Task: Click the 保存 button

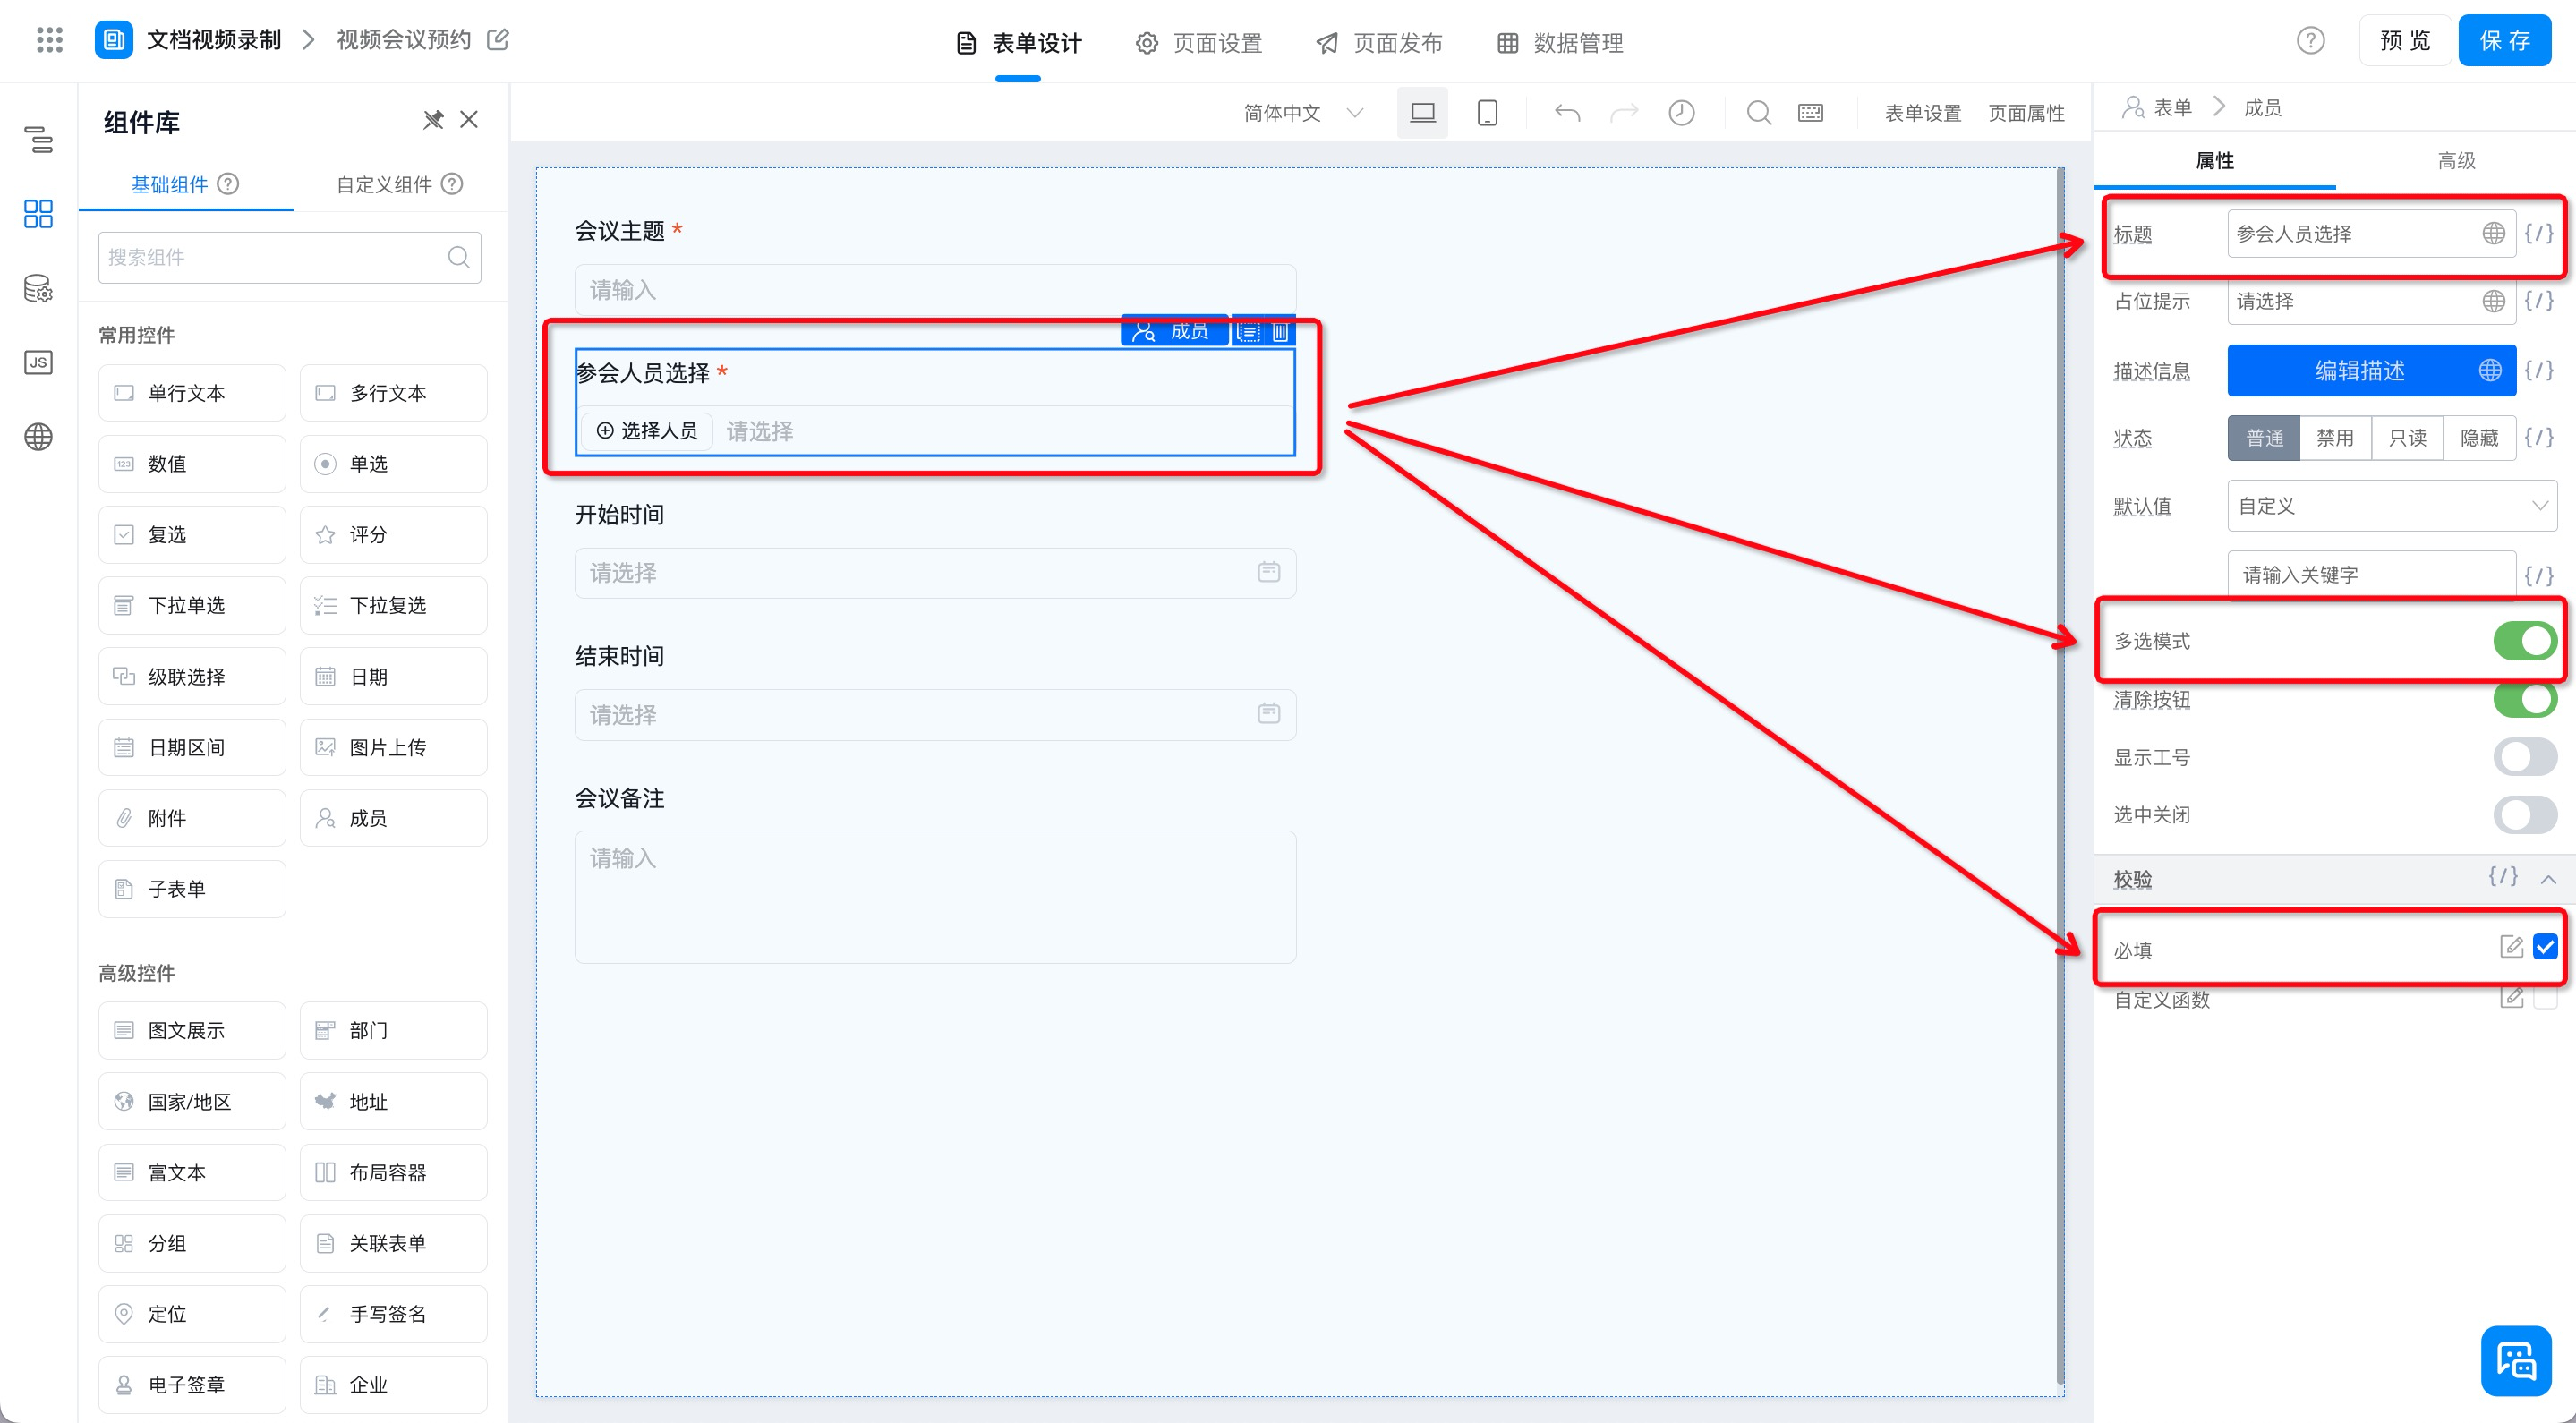Action: tap(2505, 41)
